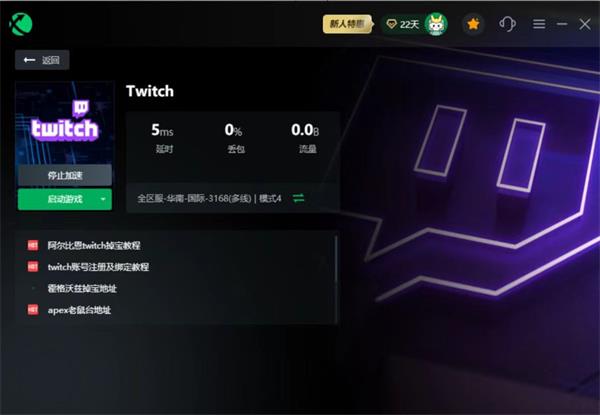This screenshot has height=415, width=600.
Task: Open the server region 全区服-华南 selector
Action: pyautogui.click(x=209, y=199)
